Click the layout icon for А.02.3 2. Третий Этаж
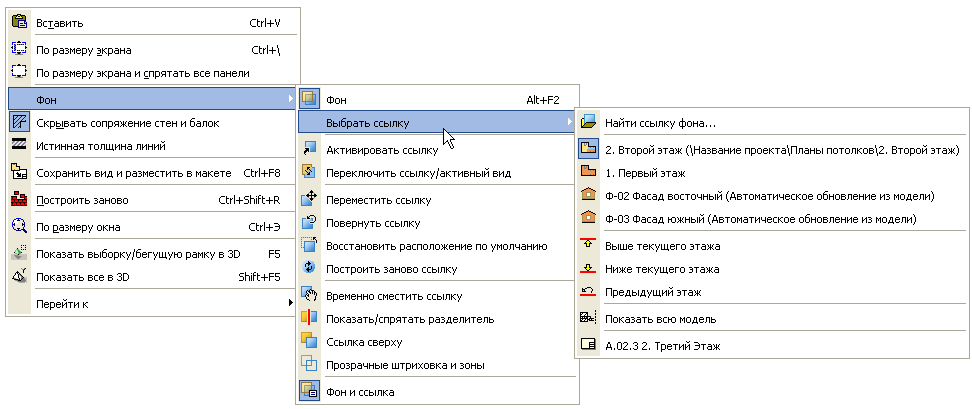The image size is (972, 409). coord(588,346)
